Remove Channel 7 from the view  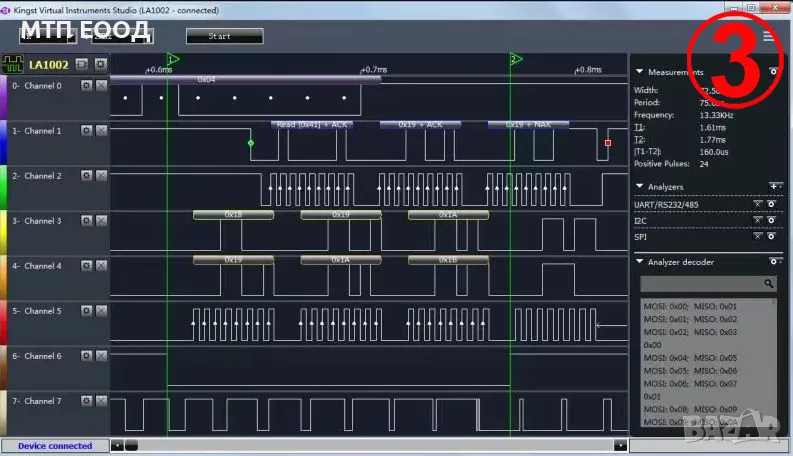point(101,401)
